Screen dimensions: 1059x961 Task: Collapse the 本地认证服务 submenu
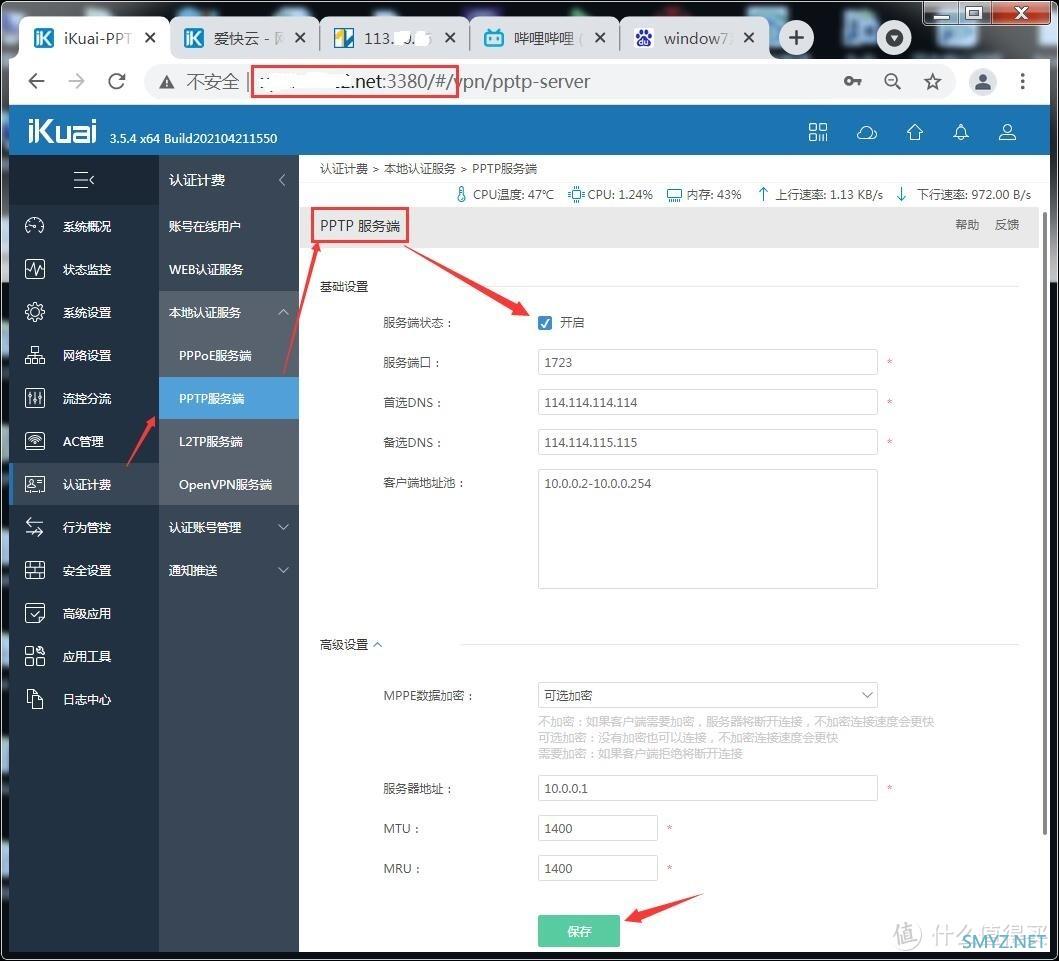[284, 312]
